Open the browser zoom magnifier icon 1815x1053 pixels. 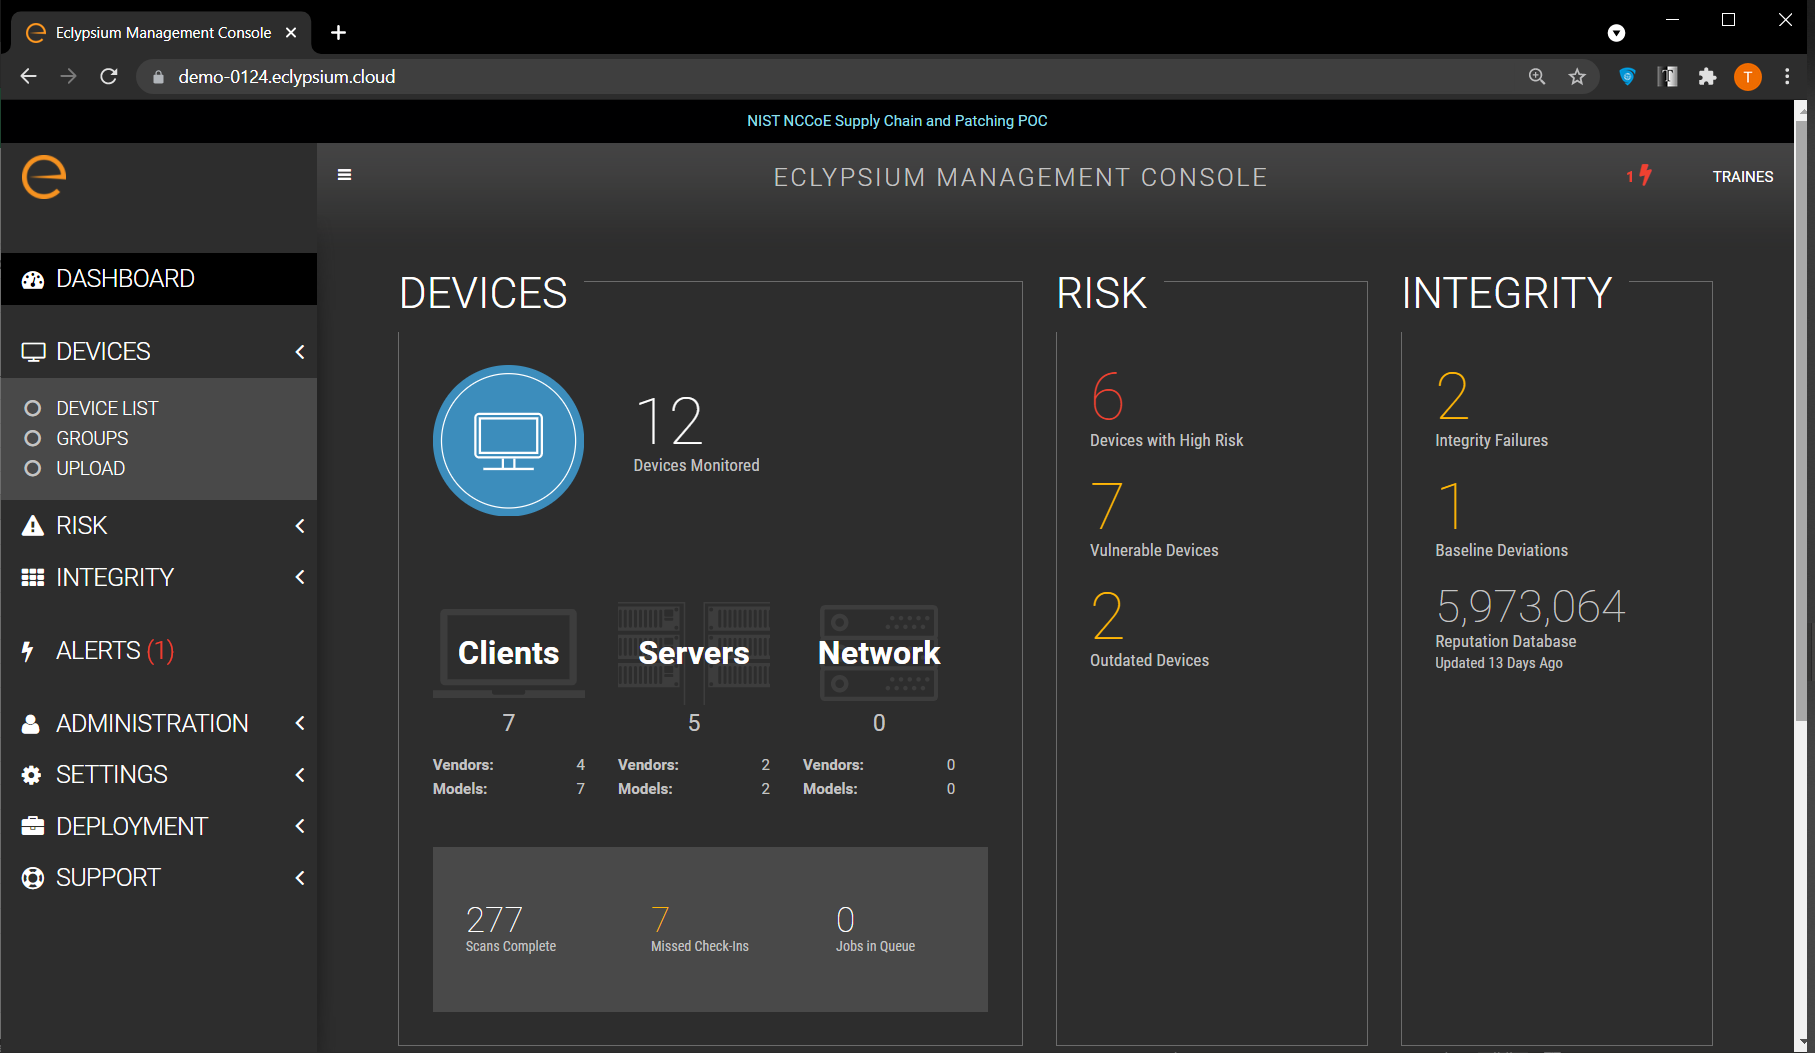1537,77
